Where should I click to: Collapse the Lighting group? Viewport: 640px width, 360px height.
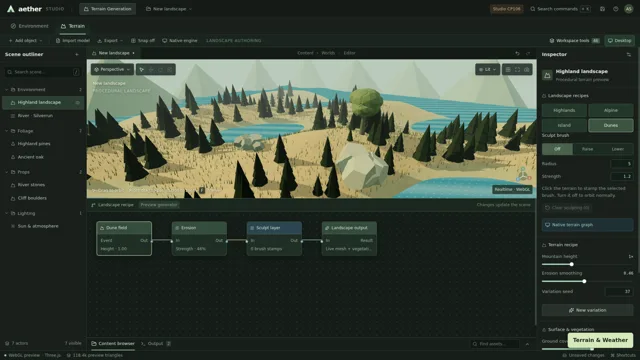[7, 213]
